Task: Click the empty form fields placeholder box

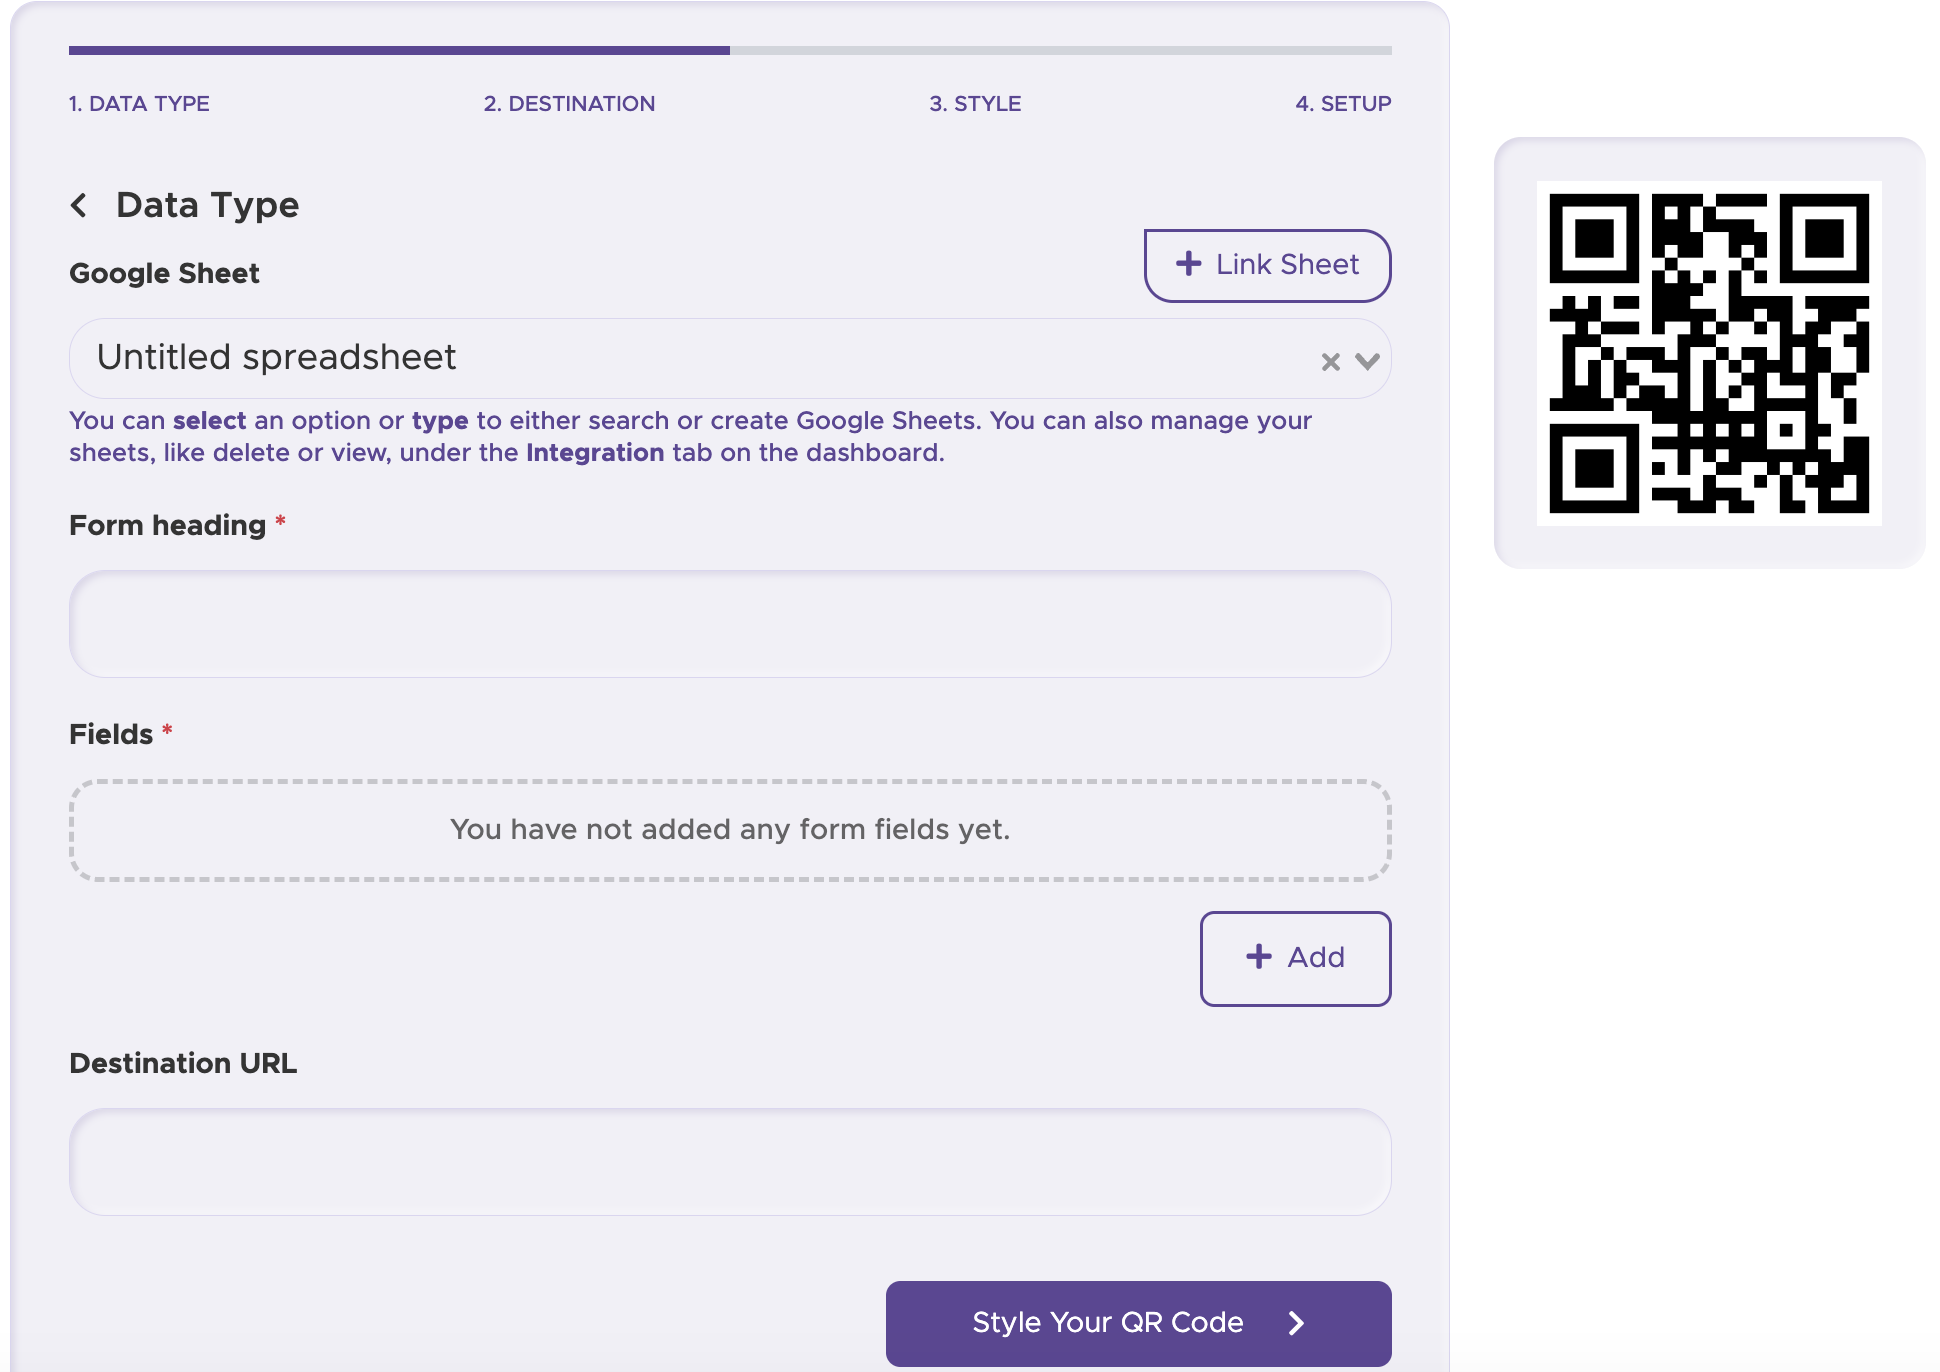Action: tap(729, 830)
